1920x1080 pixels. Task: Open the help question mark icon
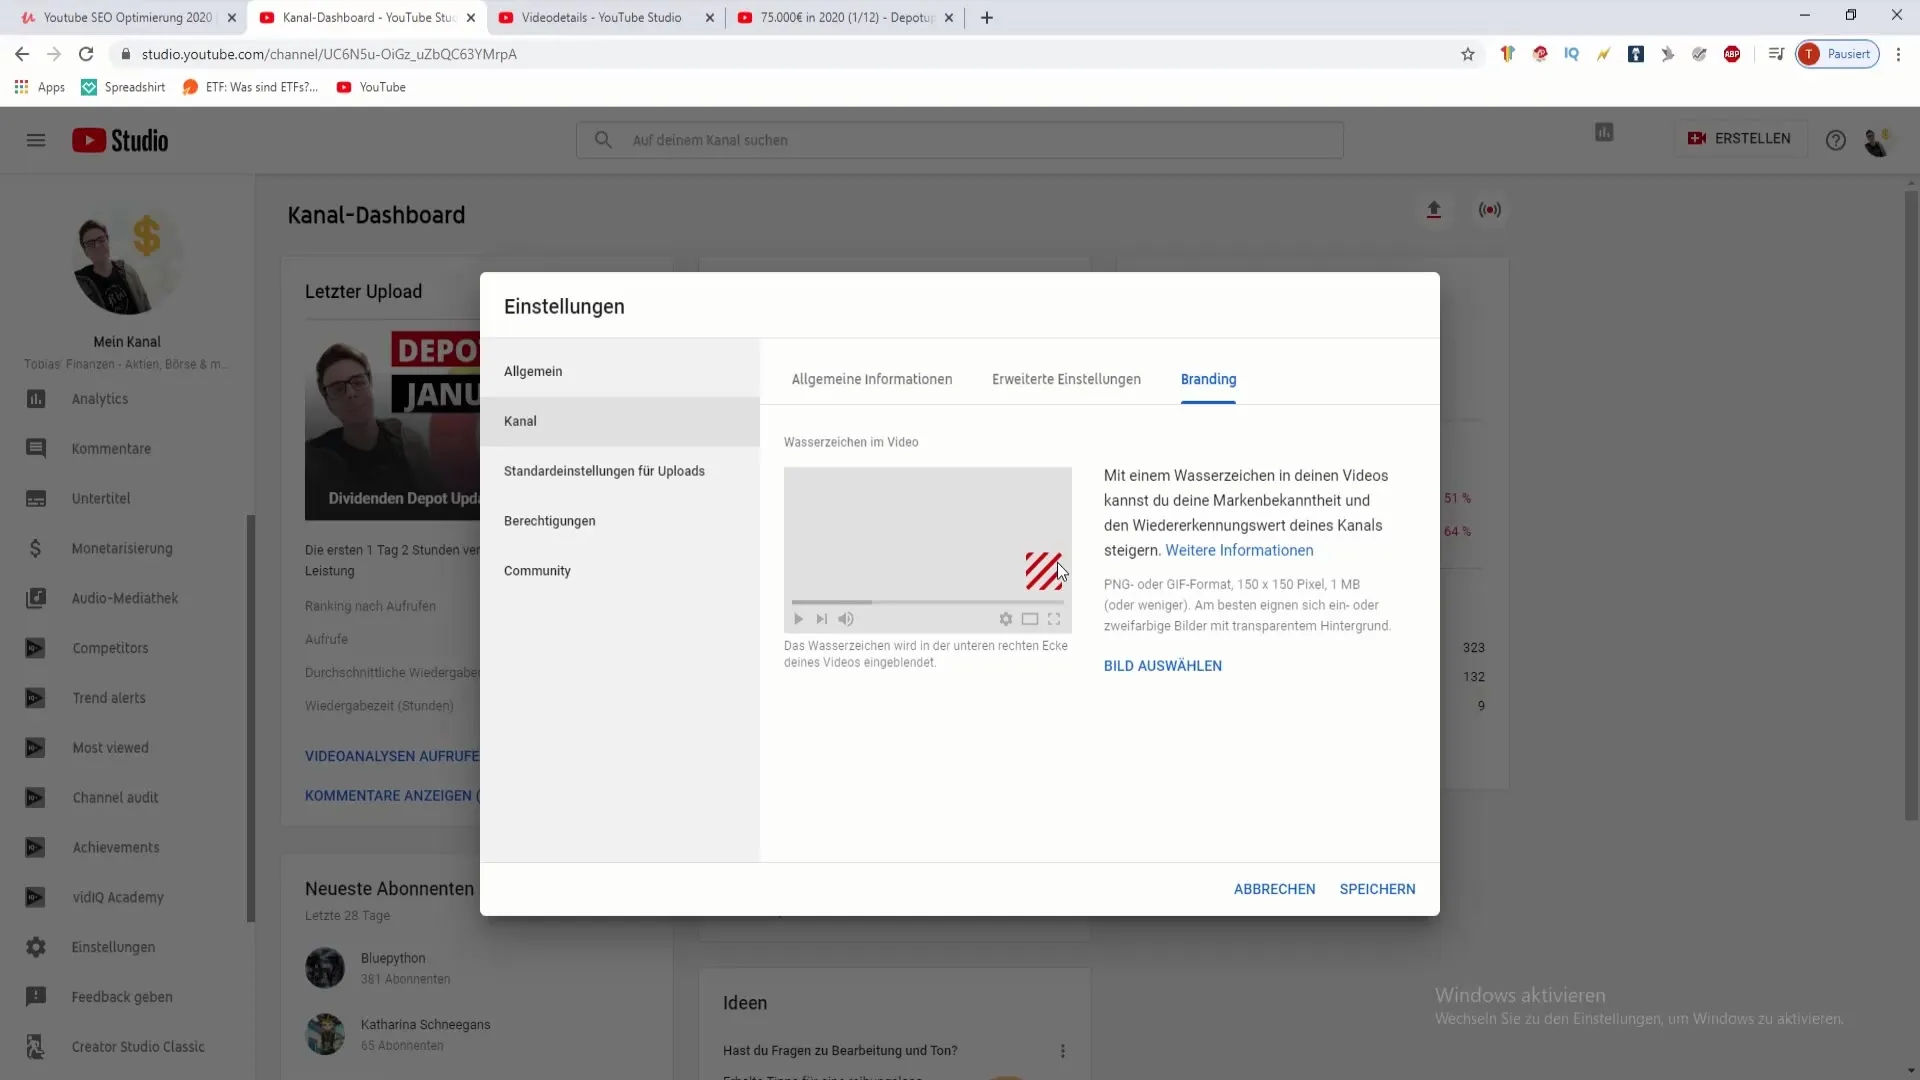(x=1836, y=140)
